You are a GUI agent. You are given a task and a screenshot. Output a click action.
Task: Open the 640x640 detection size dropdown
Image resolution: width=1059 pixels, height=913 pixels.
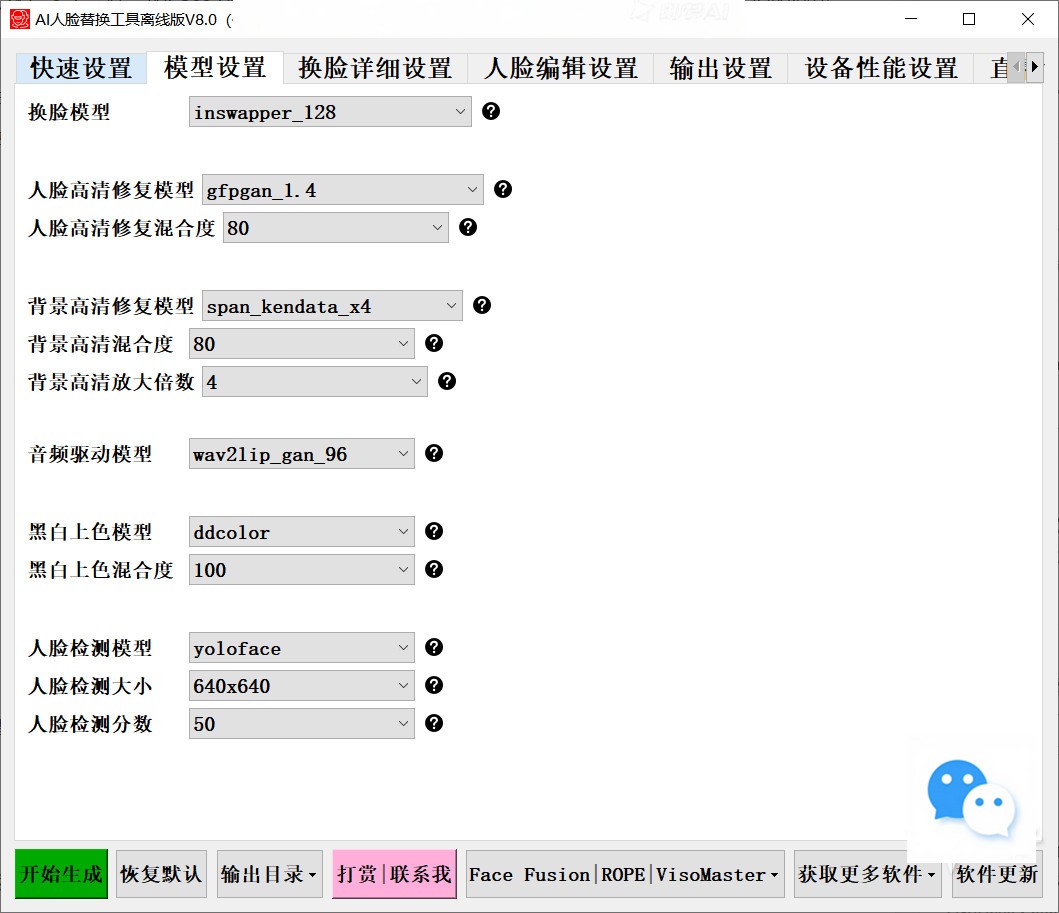click(302, 686)
